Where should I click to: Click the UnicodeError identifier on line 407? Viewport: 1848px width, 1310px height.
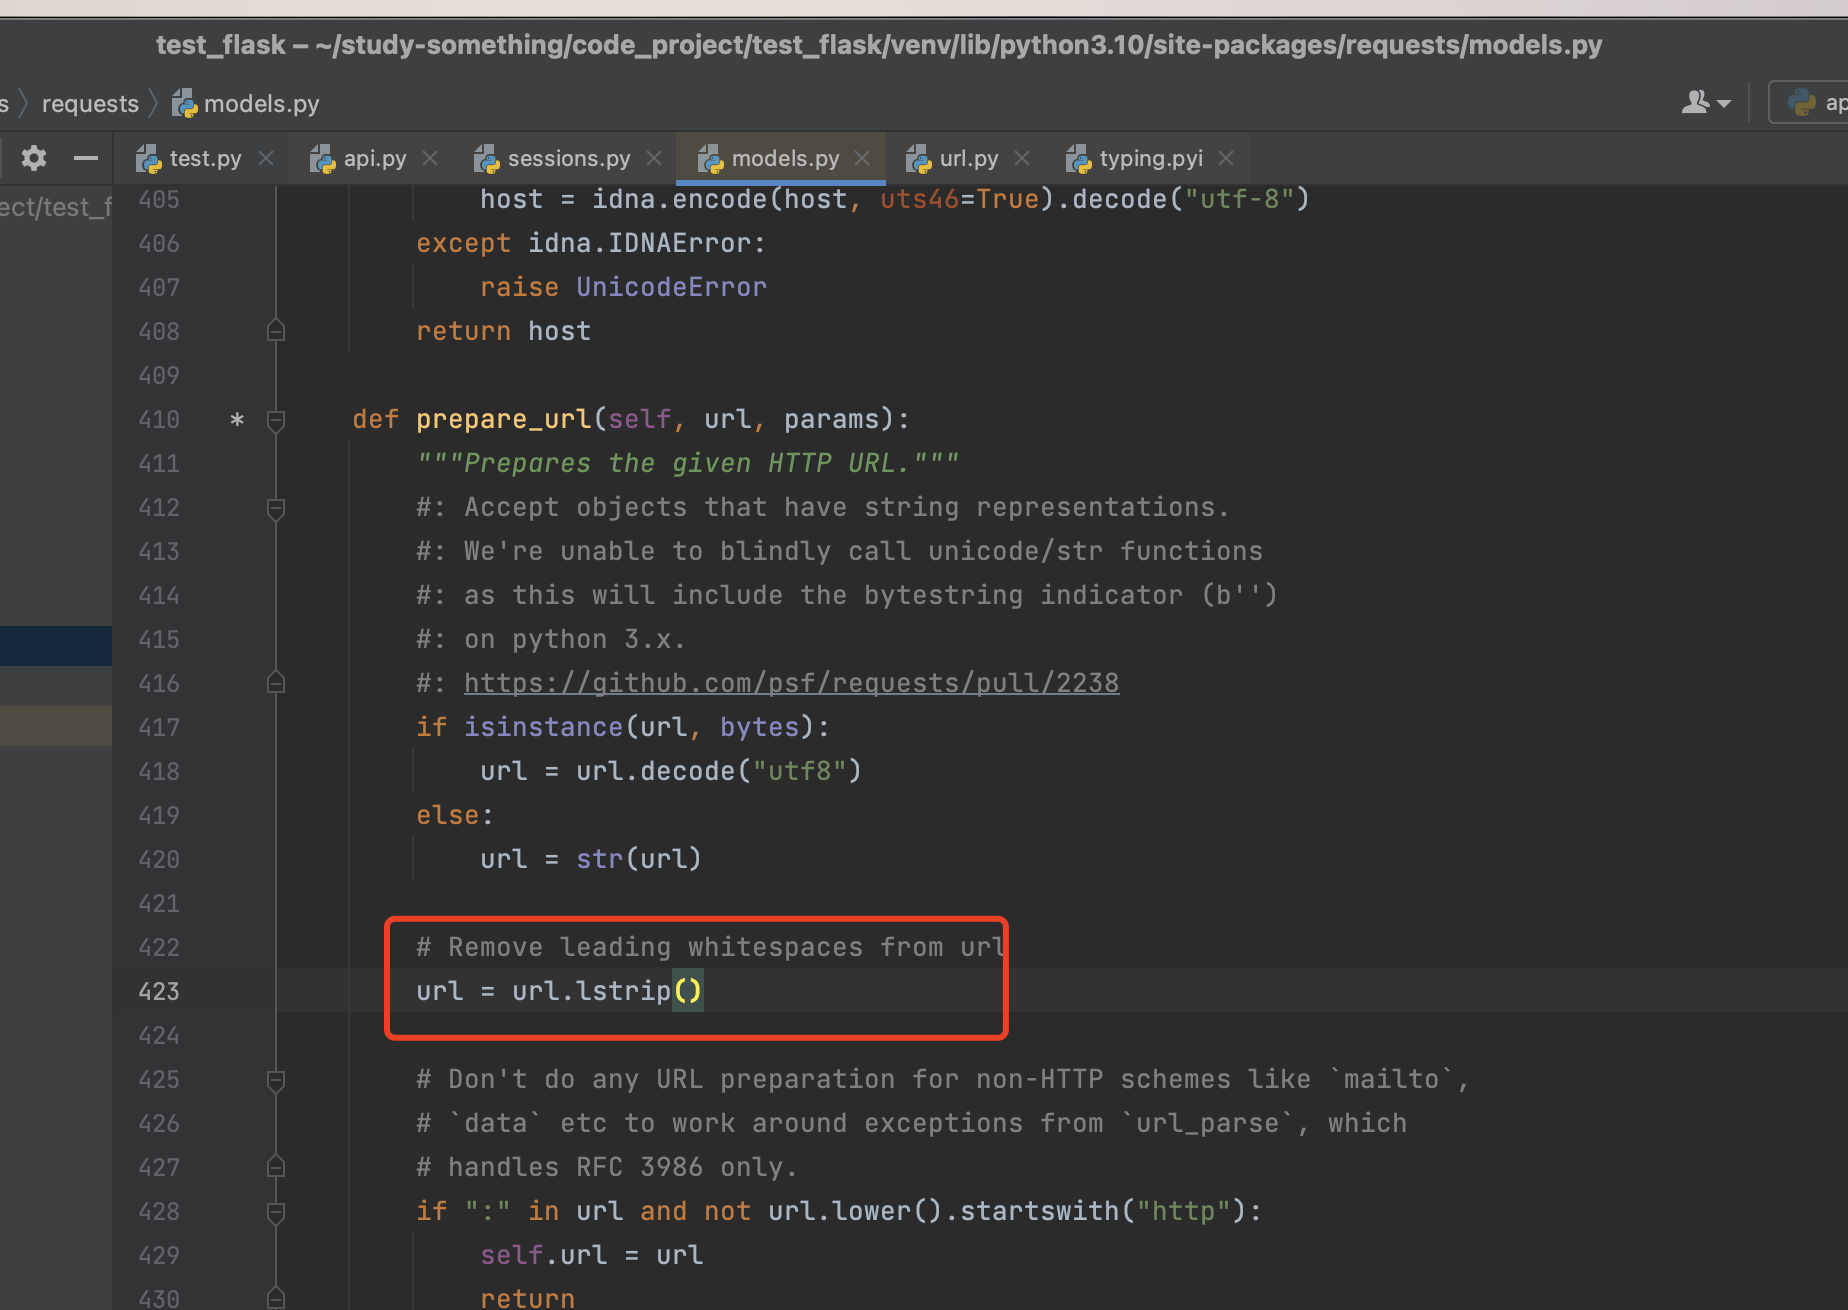click(671, 287)
